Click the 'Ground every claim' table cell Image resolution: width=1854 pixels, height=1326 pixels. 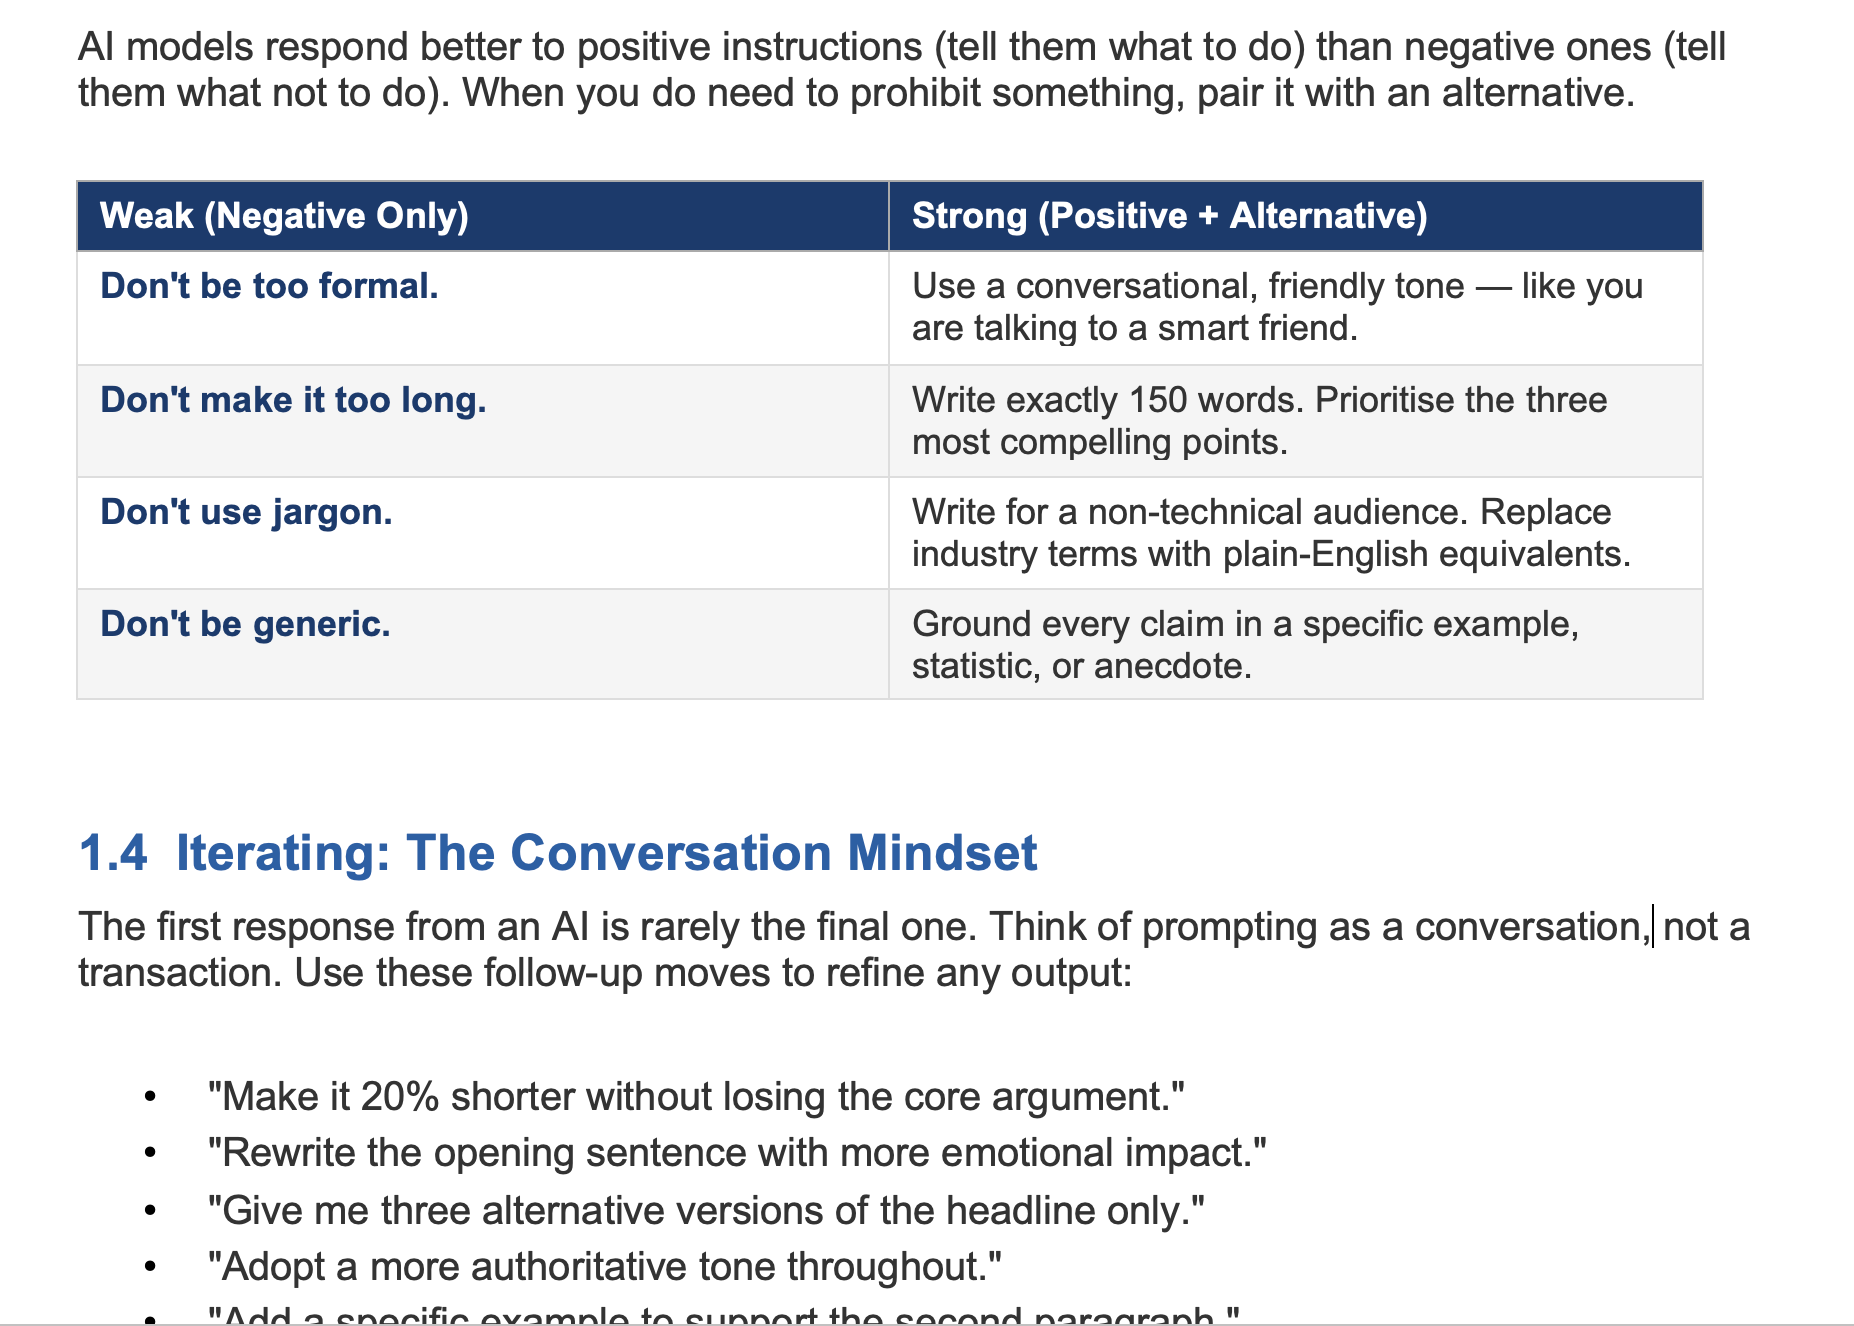pos(1296,644)
